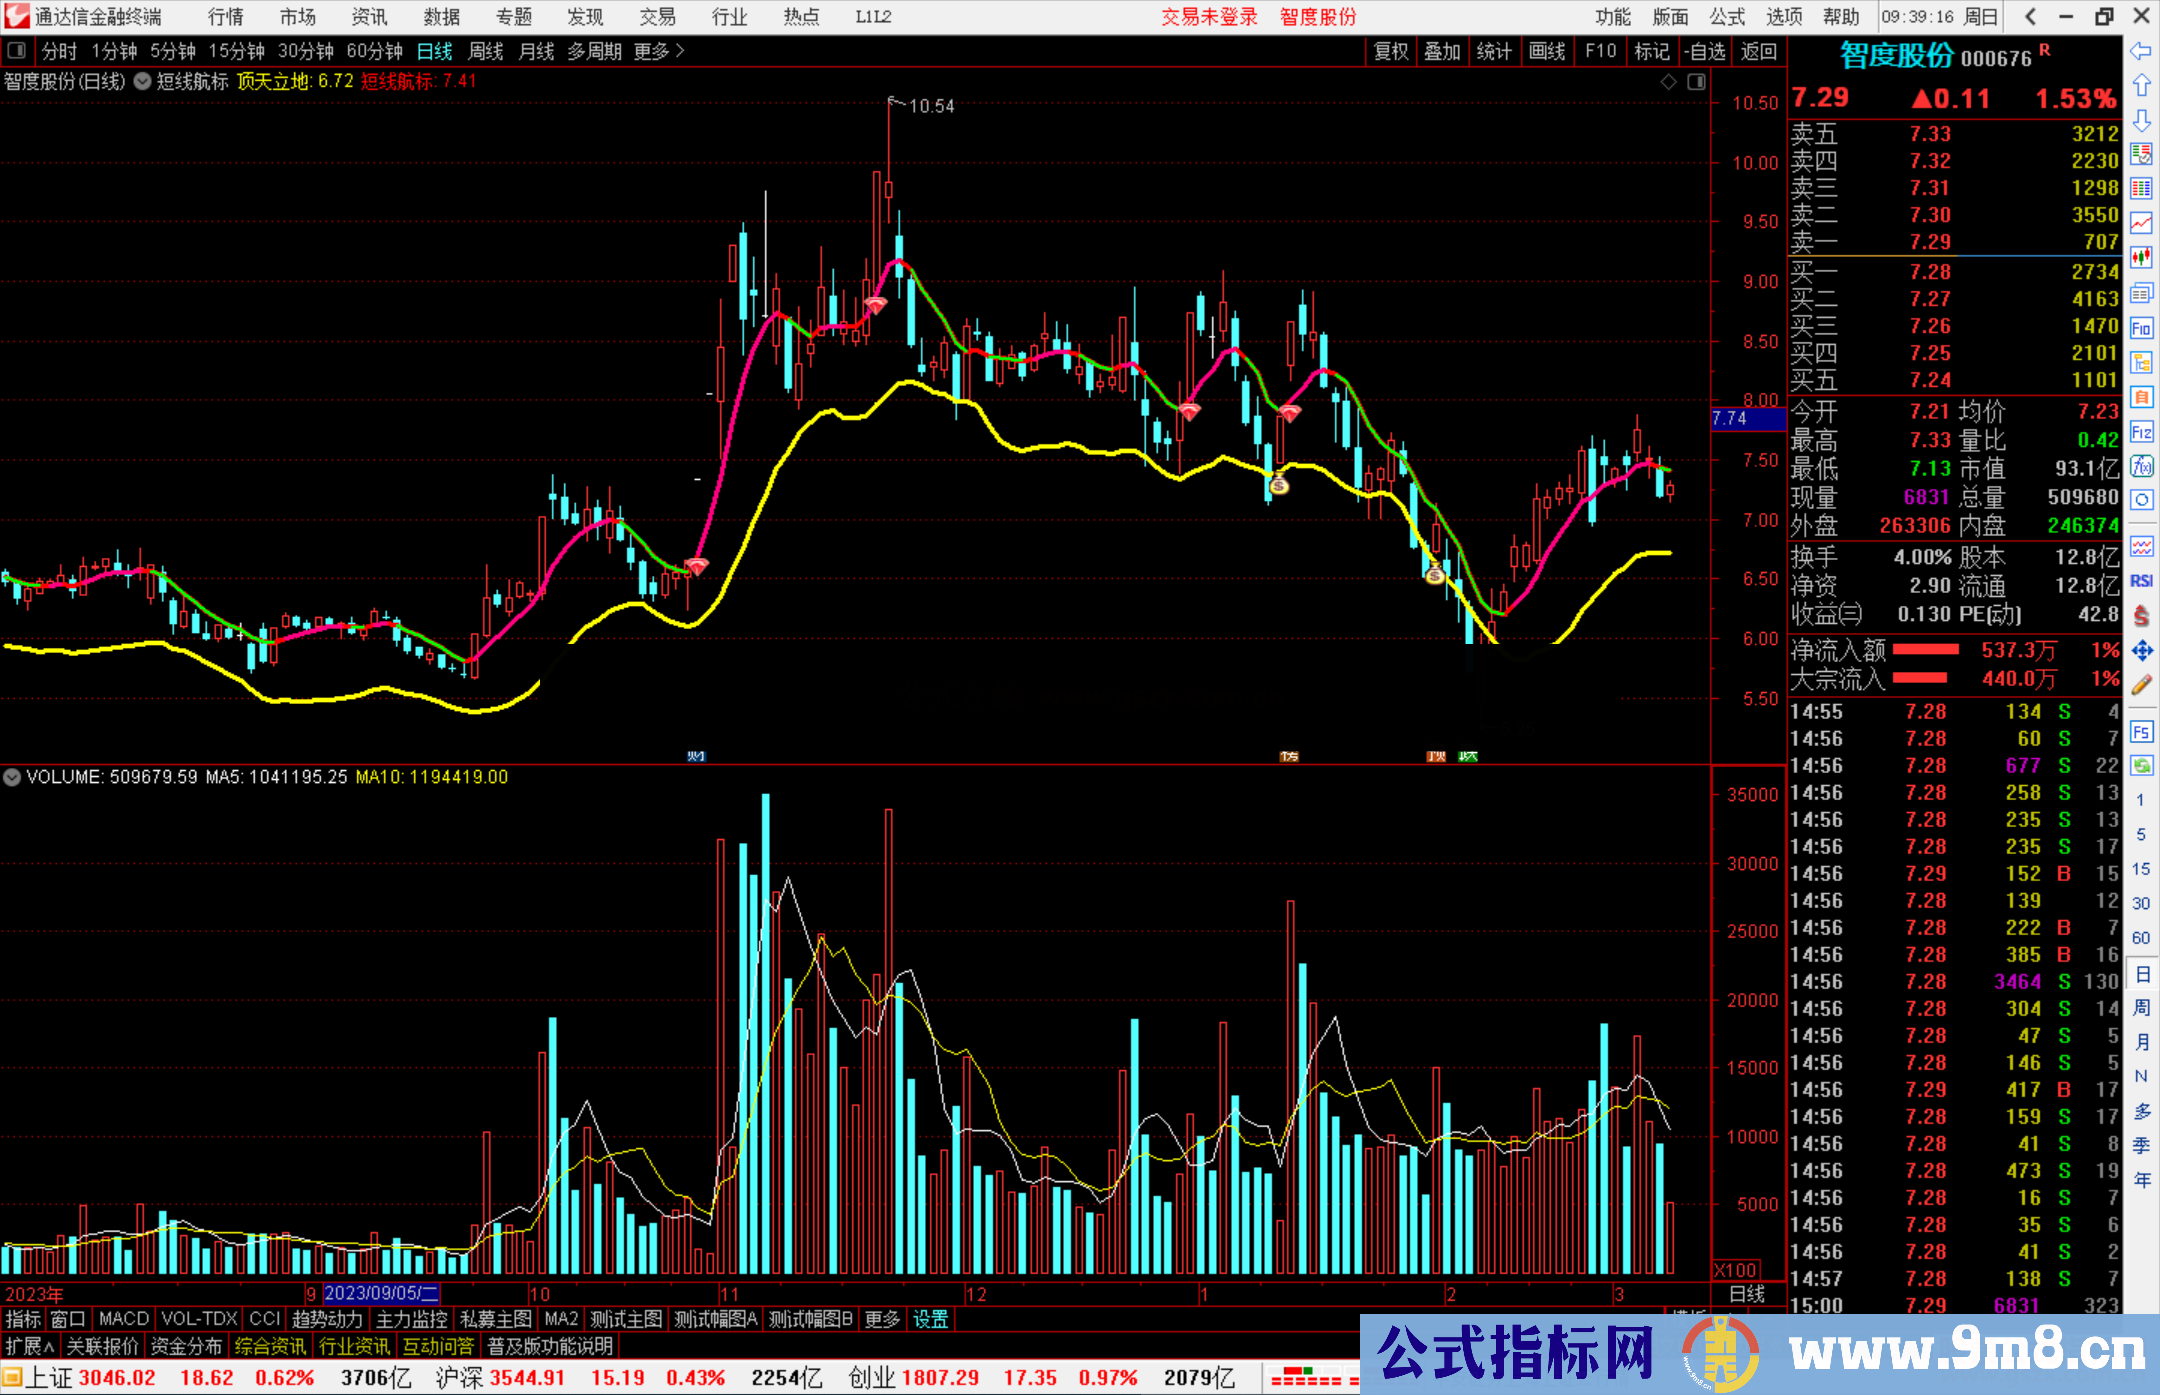Screen dimensions: 2160x1395
Task: Toggle the chart layout icon at chart top-right
Action: (1696, 82)
